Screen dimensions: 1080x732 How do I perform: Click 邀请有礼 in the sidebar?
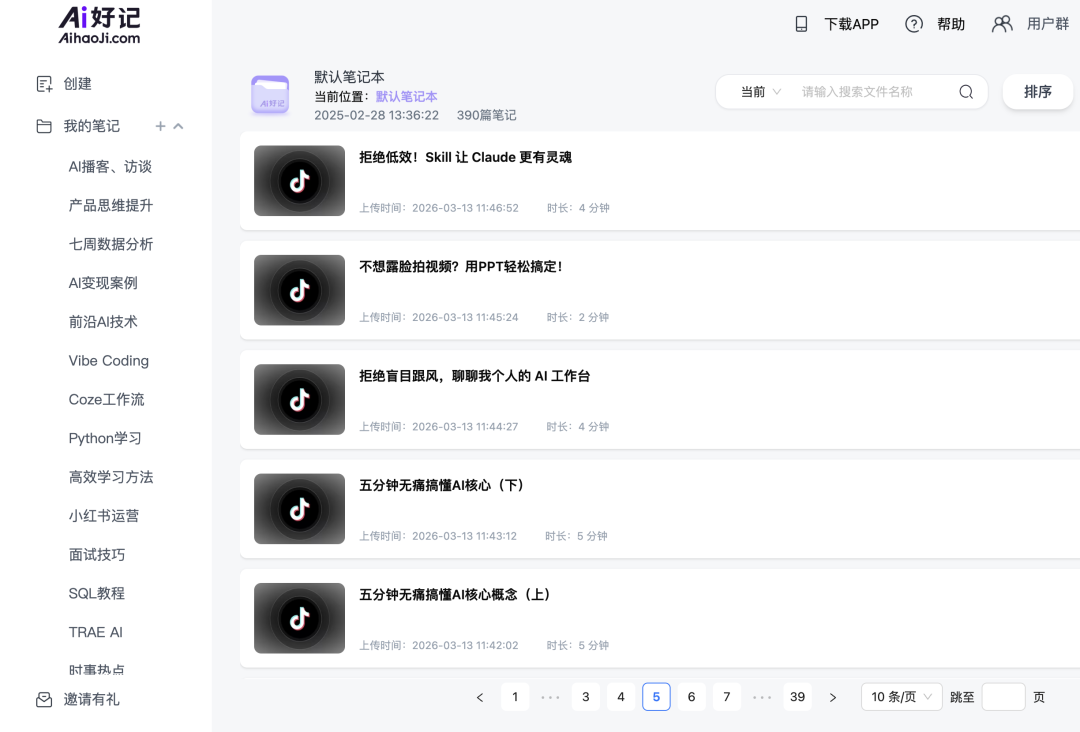coord(92,700)
